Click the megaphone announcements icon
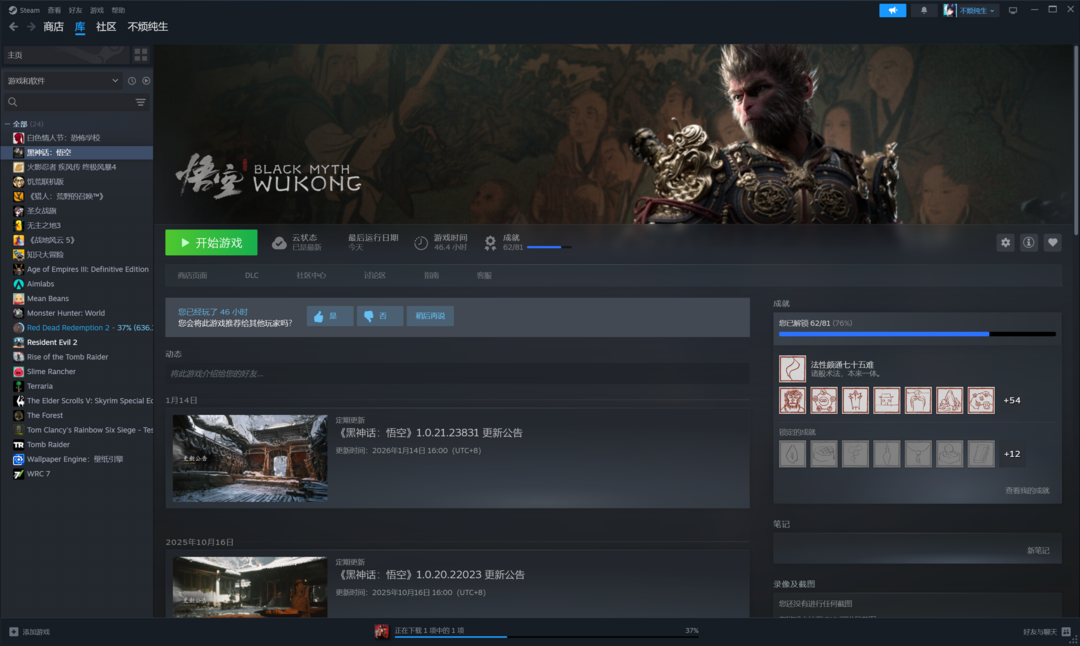Image resolution: width=1080 pixels, height=646 pixels. pyautogui.click(x=892, y=10)
